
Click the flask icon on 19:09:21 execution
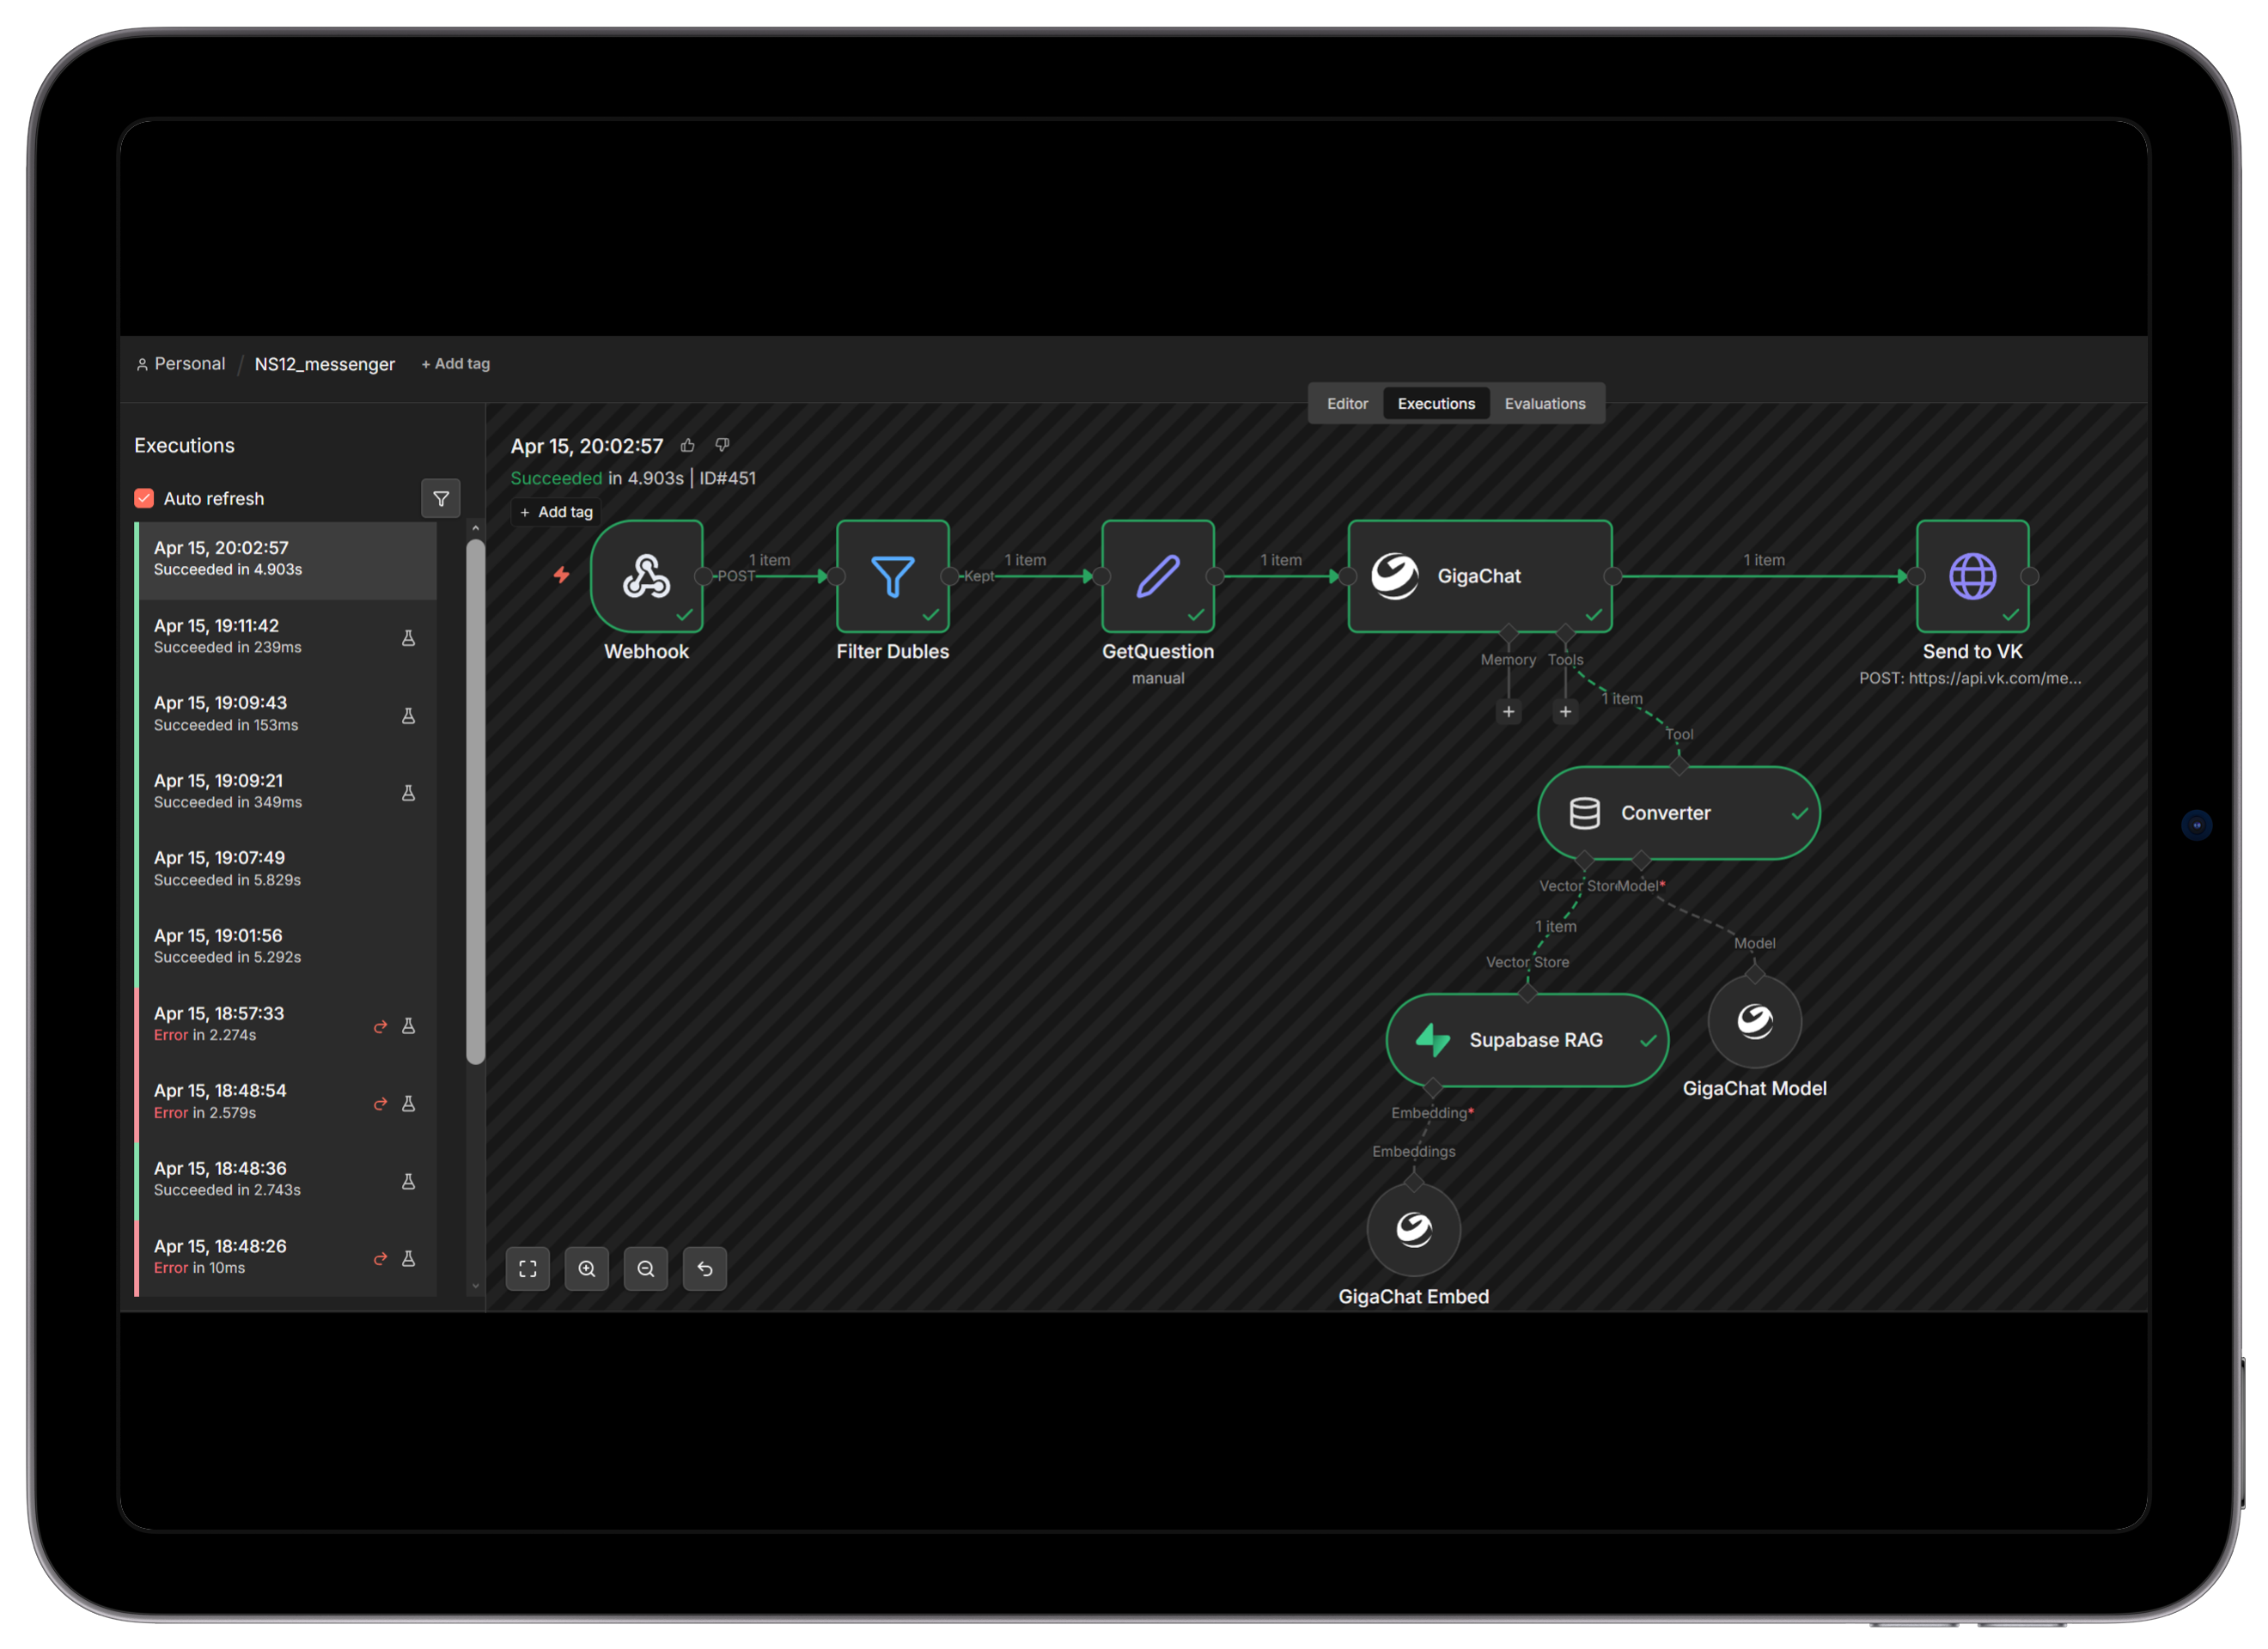(x=408, y=793)
